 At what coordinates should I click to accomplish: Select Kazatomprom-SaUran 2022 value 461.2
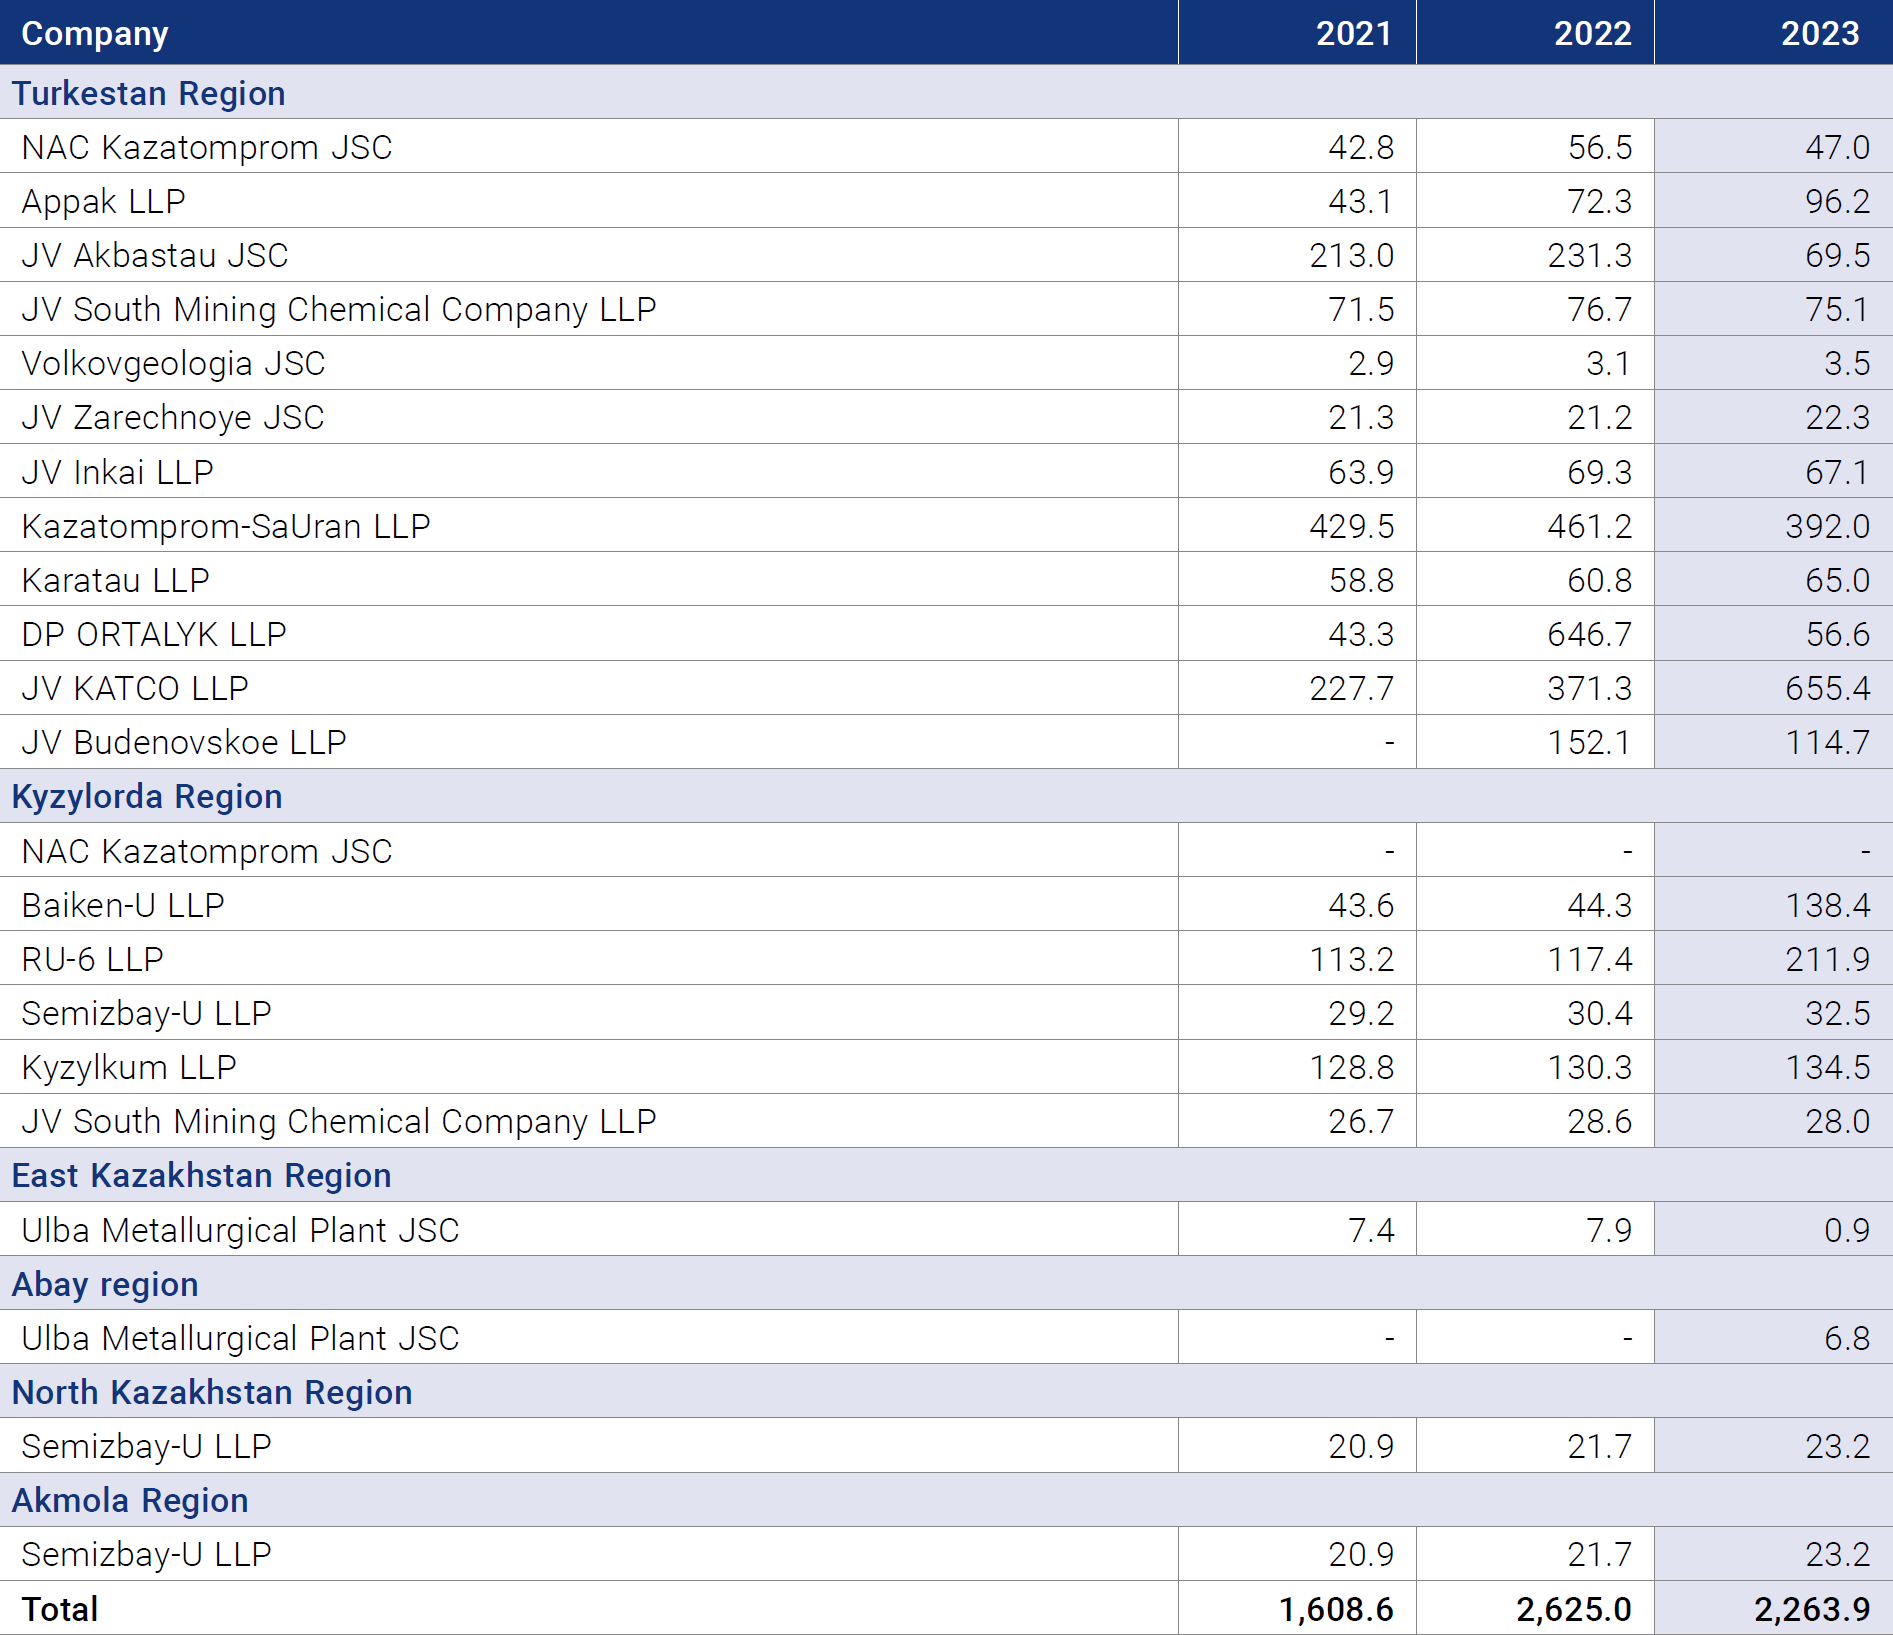pyautogui.click(x=1590, y=526)
